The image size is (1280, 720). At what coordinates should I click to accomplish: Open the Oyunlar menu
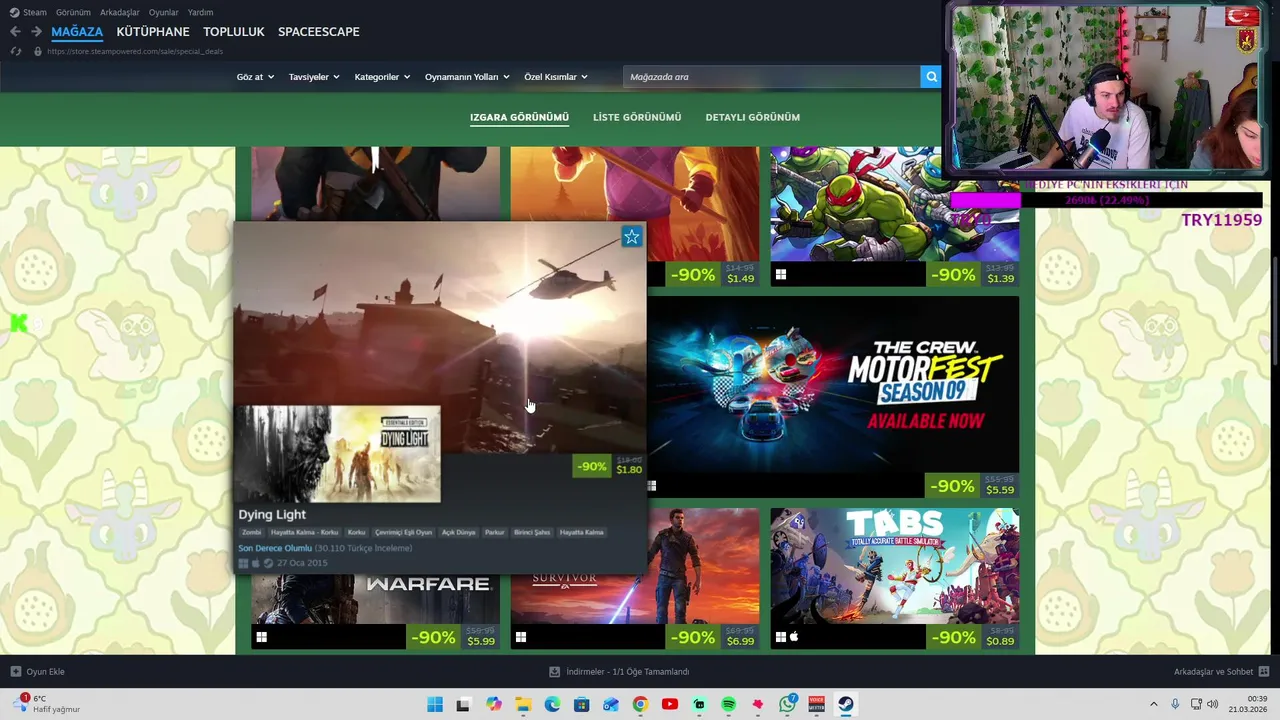point(163,12)
